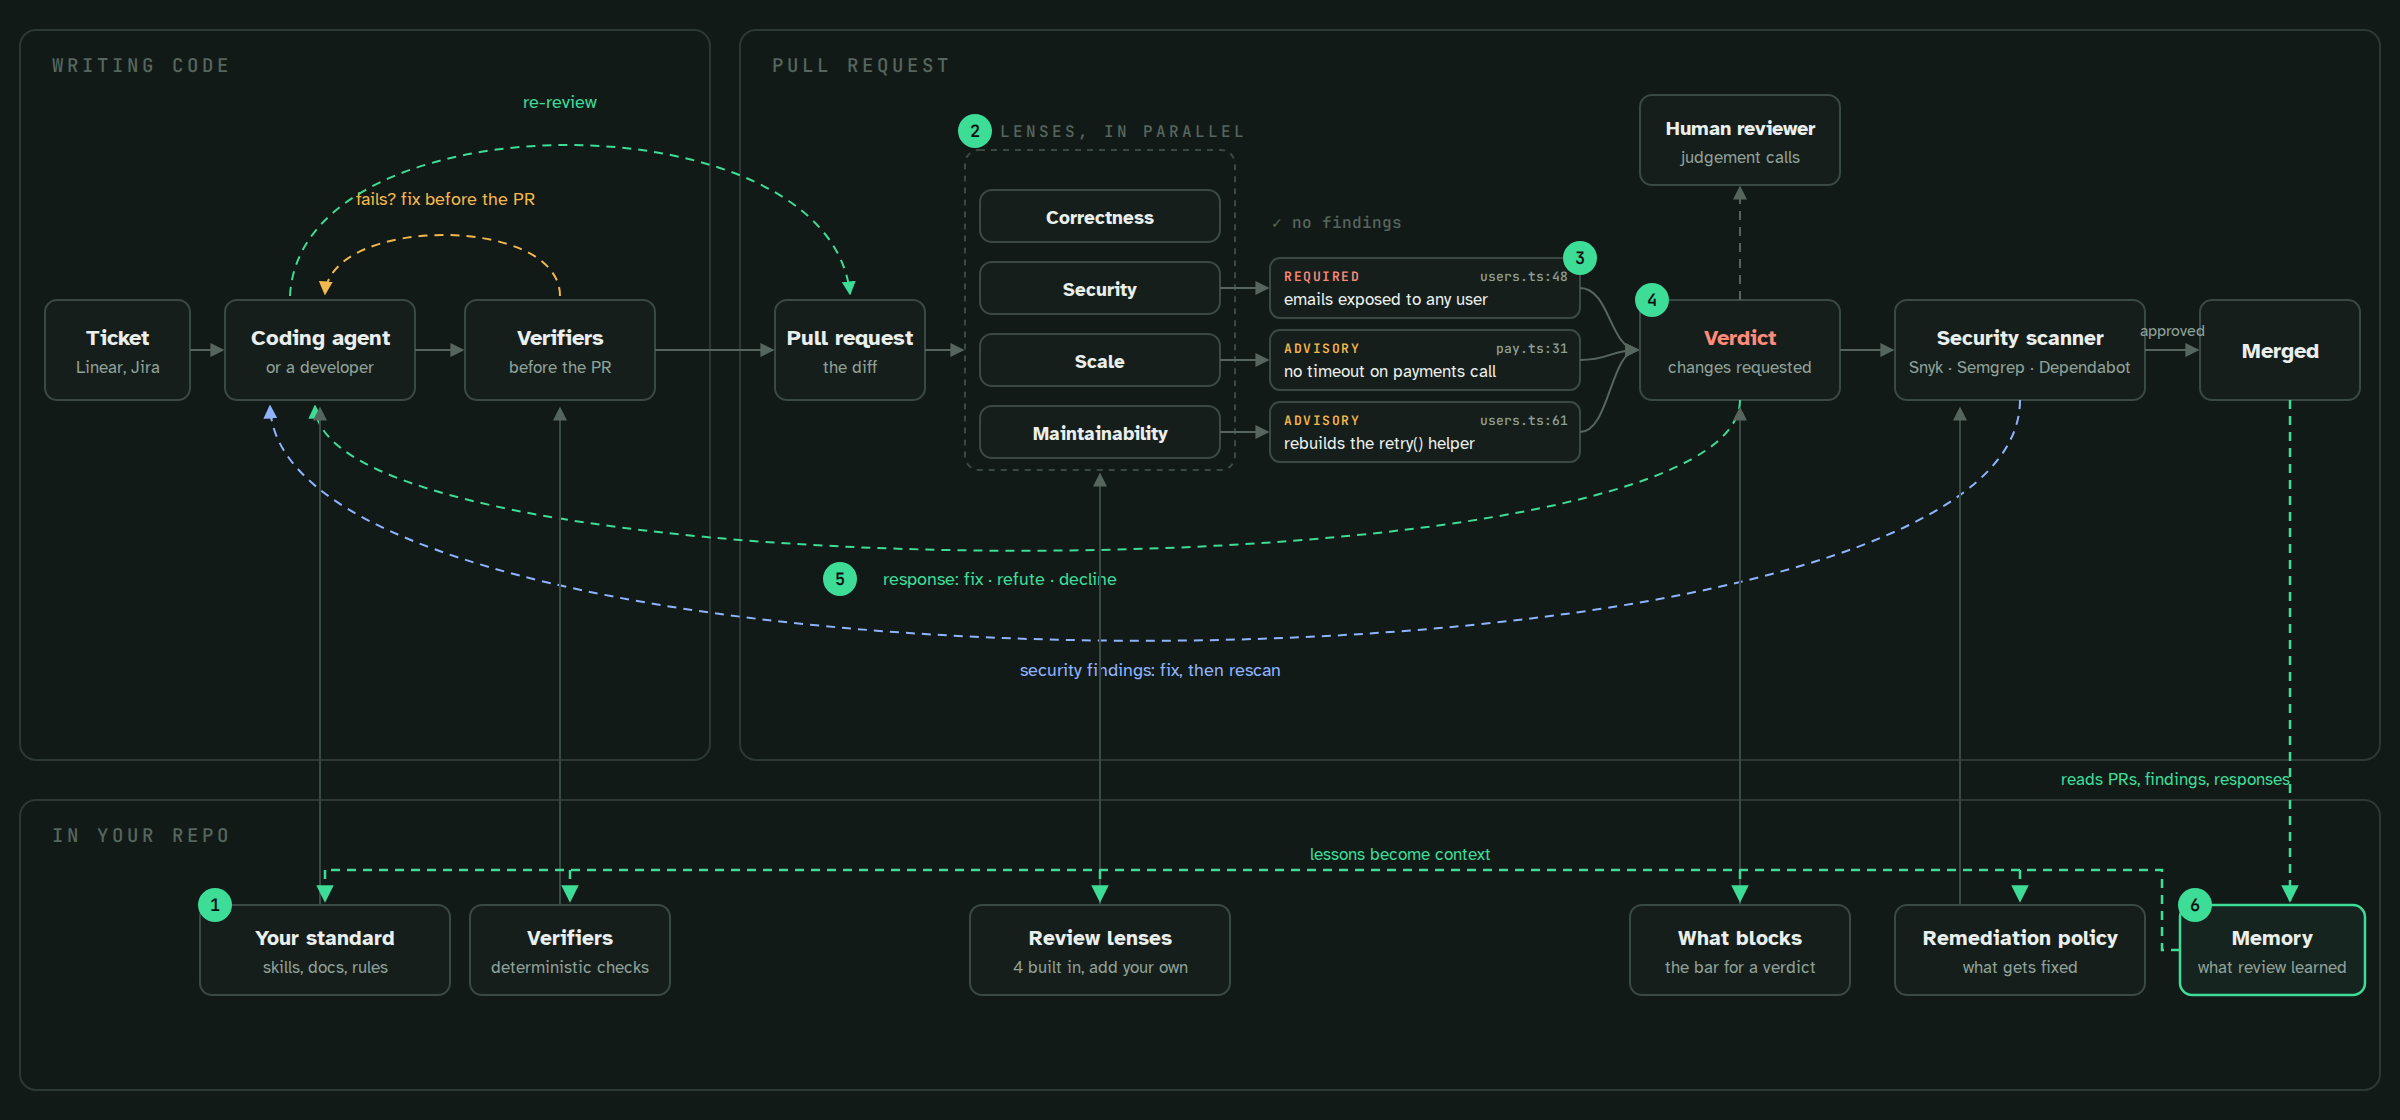Select the Human reviewer node

pyautogui.click(x=1740, y=140)
